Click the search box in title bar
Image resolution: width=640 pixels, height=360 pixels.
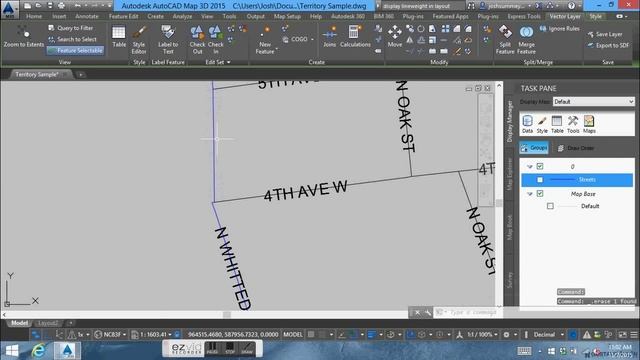422,6
